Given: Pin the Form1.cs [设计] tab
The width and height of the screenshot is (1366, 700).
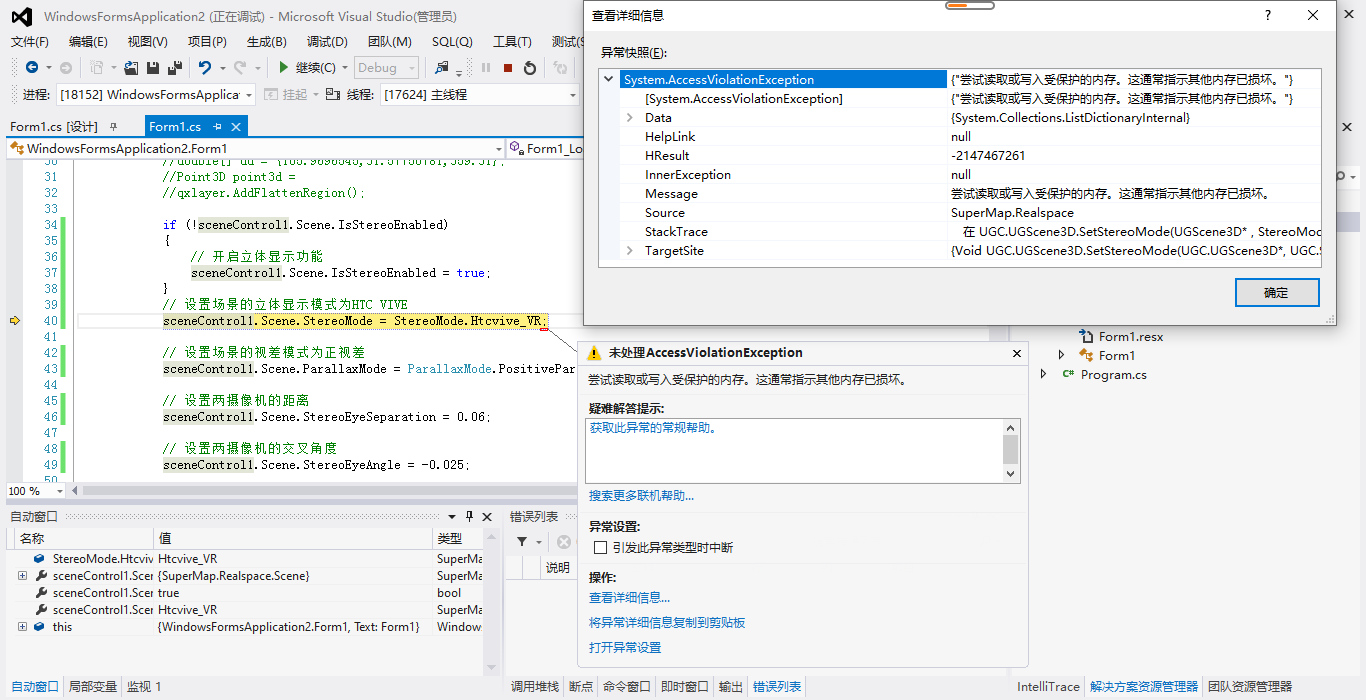Looking at the screenshot, I should [x=113, y=127].
